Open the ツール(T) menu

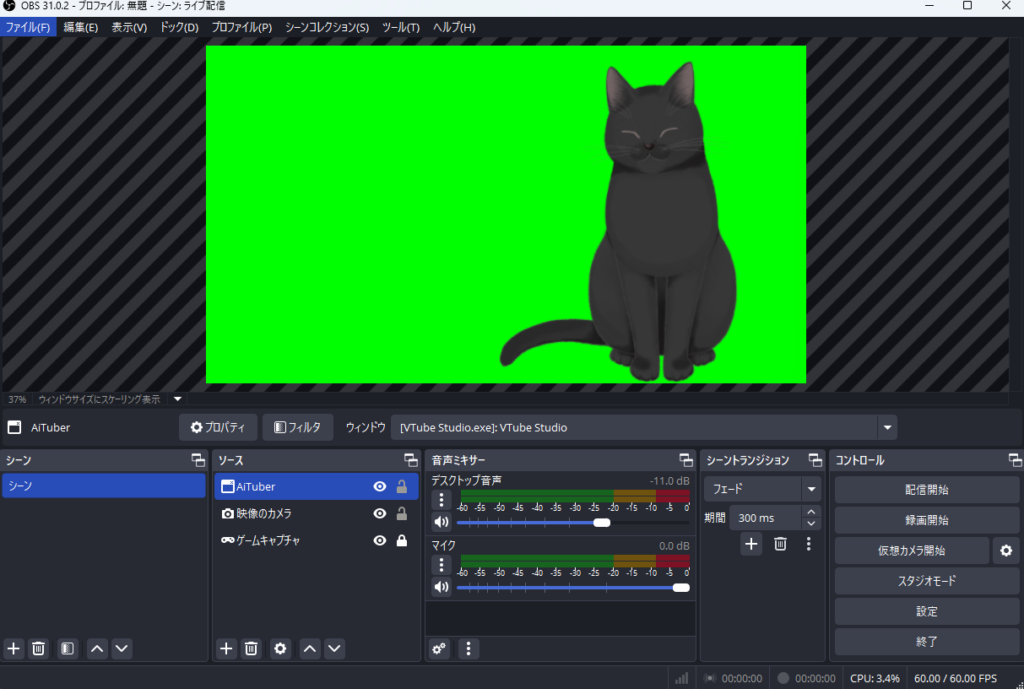(400, 27)
